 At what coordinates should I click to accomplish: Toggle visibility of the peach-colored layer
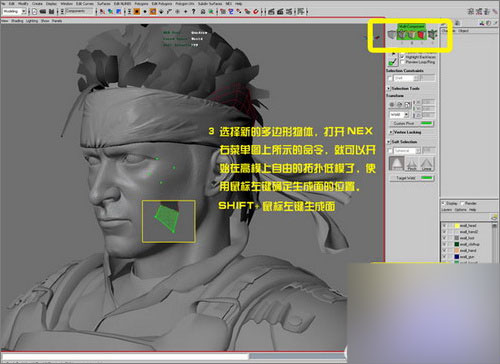point(444,250)
